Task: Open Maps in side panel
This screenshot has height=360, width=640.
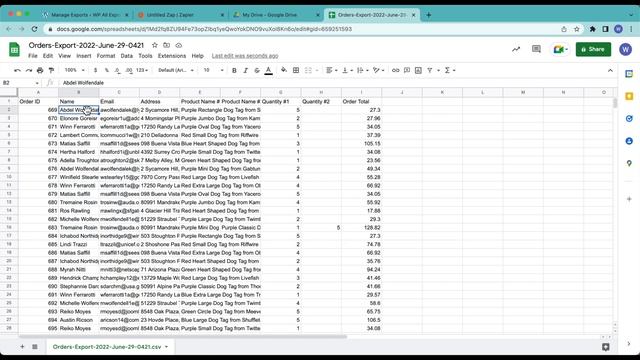Action: coord(629,163)
